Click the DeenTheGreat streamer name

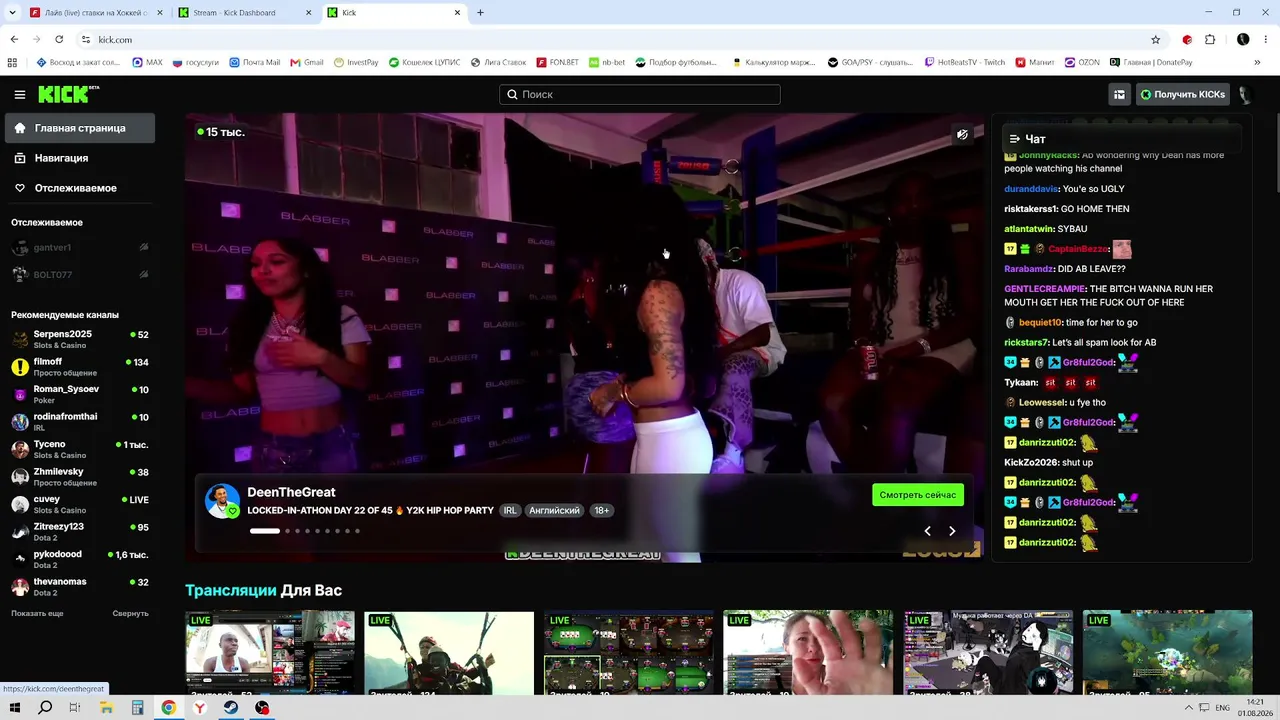click(291, 492)
